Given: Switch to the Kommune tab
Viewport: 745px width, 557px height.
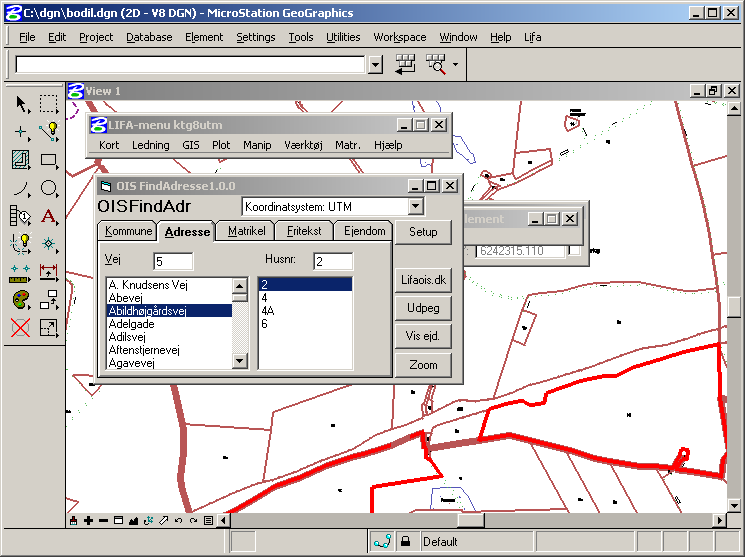Looking at the screenshot, I should coord(128,231).
